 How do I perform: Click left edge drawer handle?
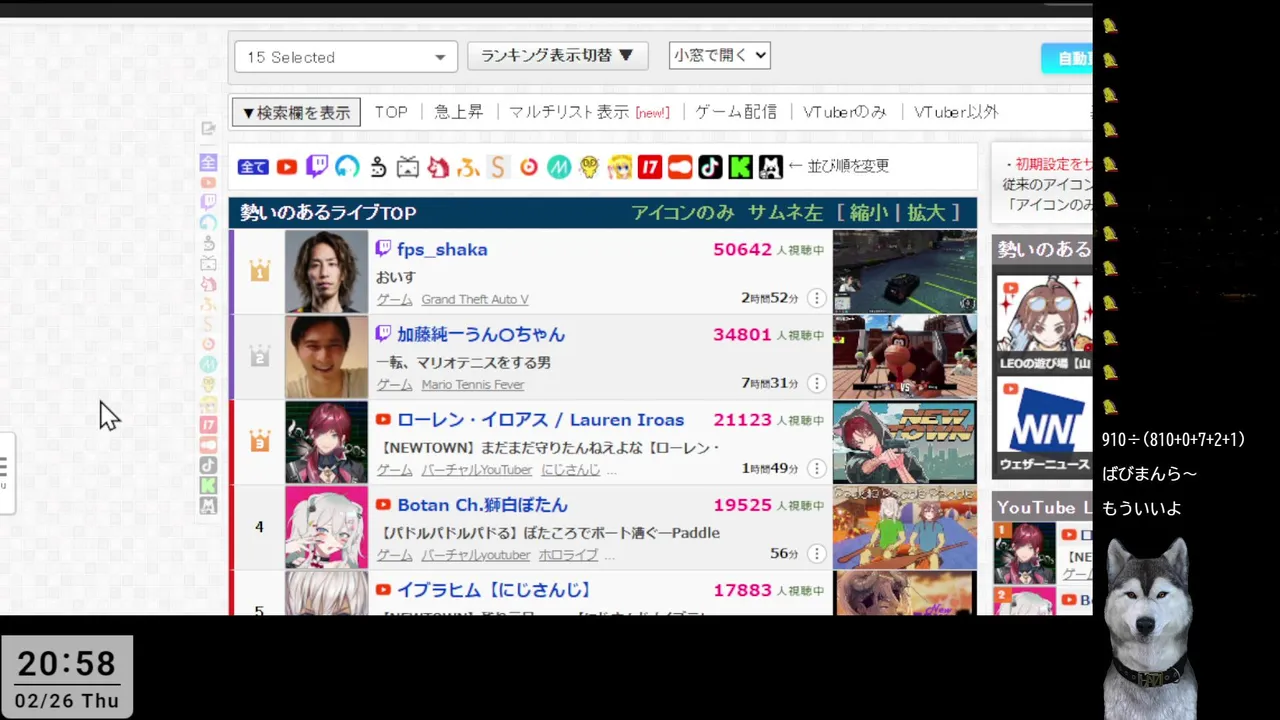coord(6,472)
